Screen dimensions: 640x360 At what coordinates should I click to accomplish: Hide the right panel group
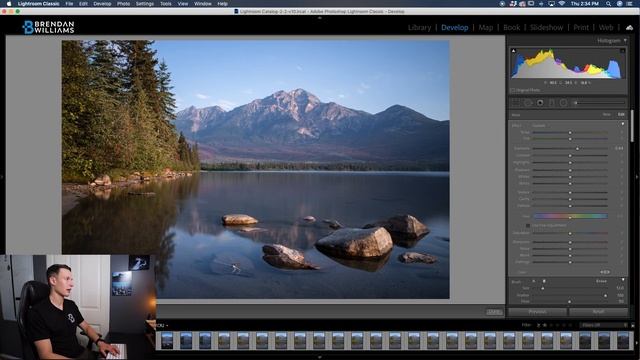point(637,177)
